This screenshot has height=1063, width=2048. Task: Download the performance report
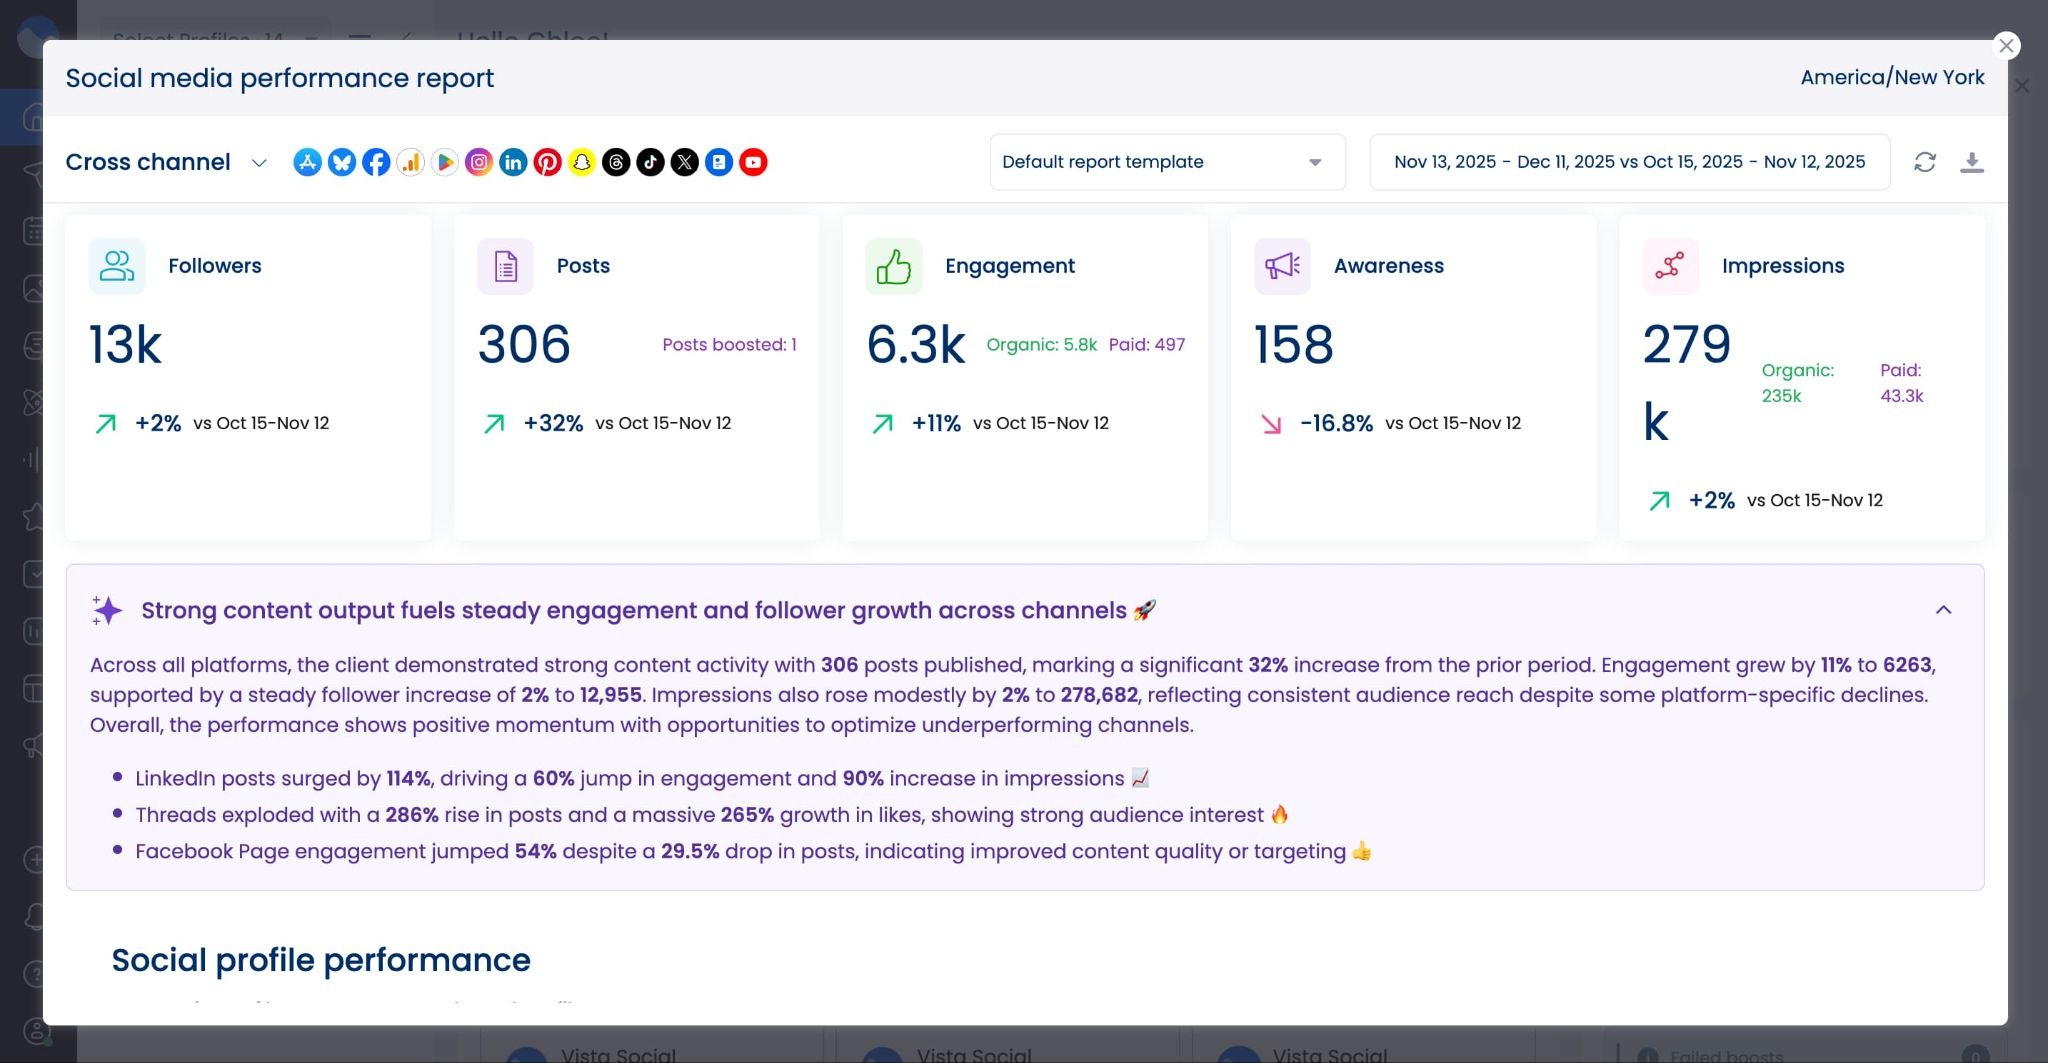1971,162
